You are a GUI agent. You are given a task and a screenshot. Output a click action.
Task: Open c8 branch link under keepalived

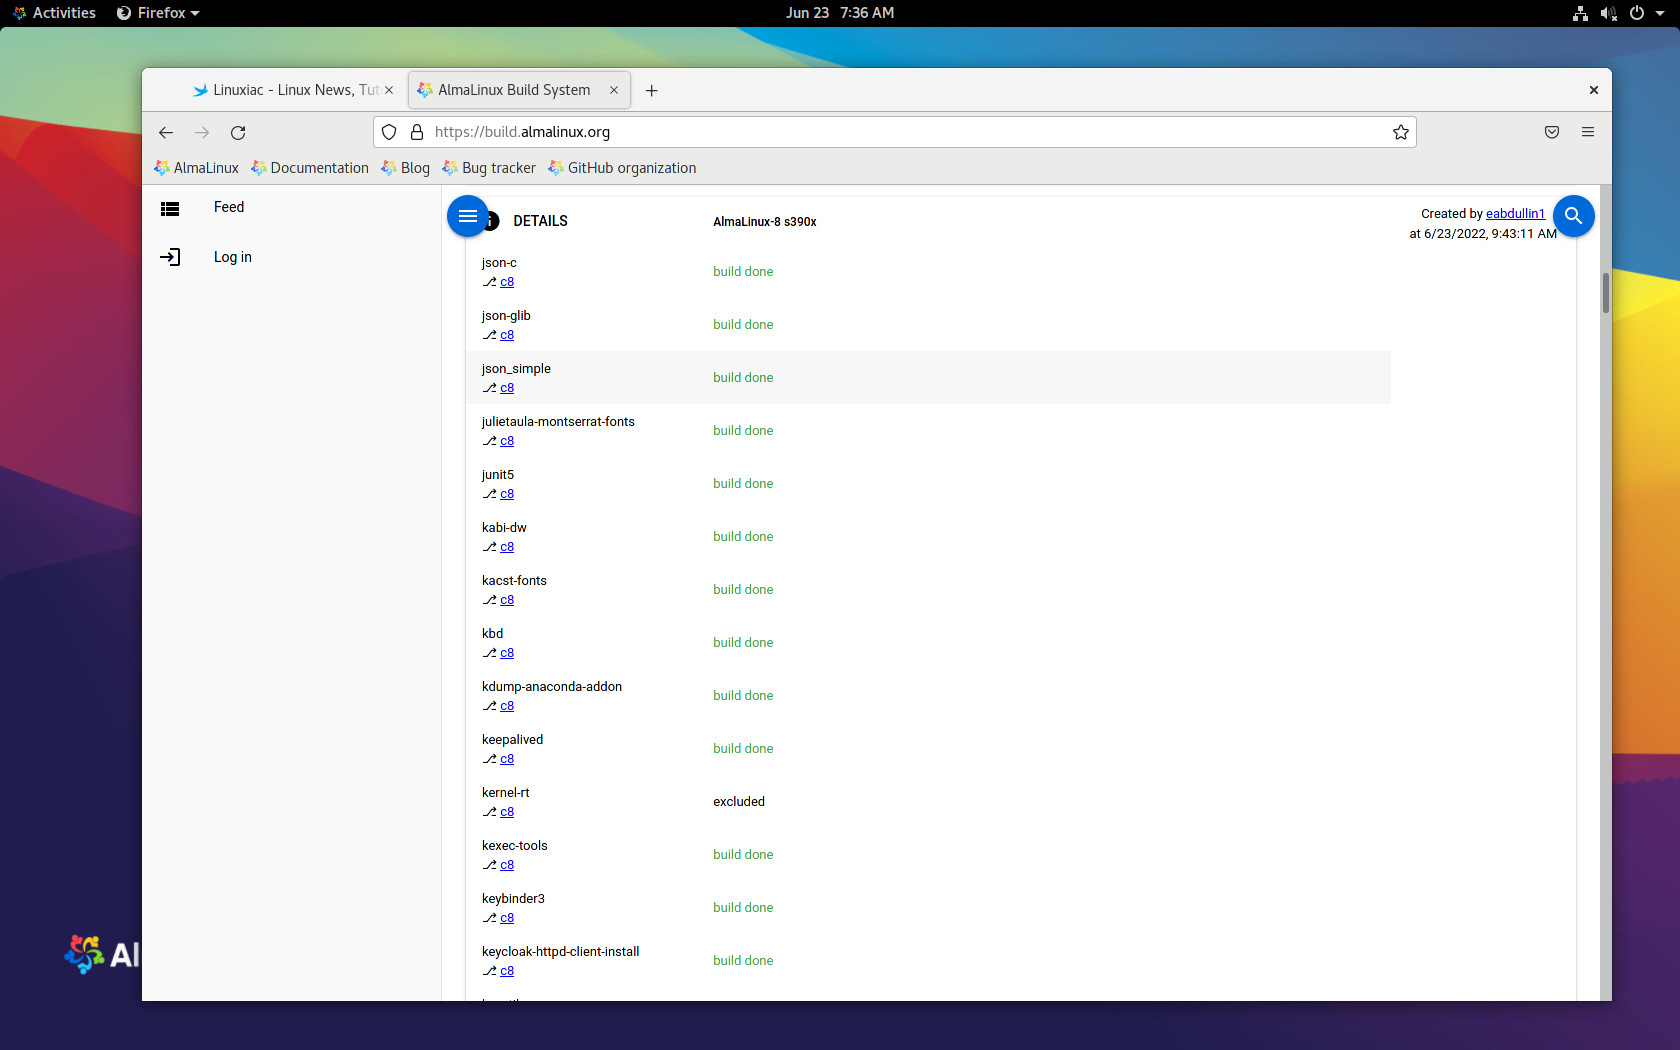click(x=507, y=759)
